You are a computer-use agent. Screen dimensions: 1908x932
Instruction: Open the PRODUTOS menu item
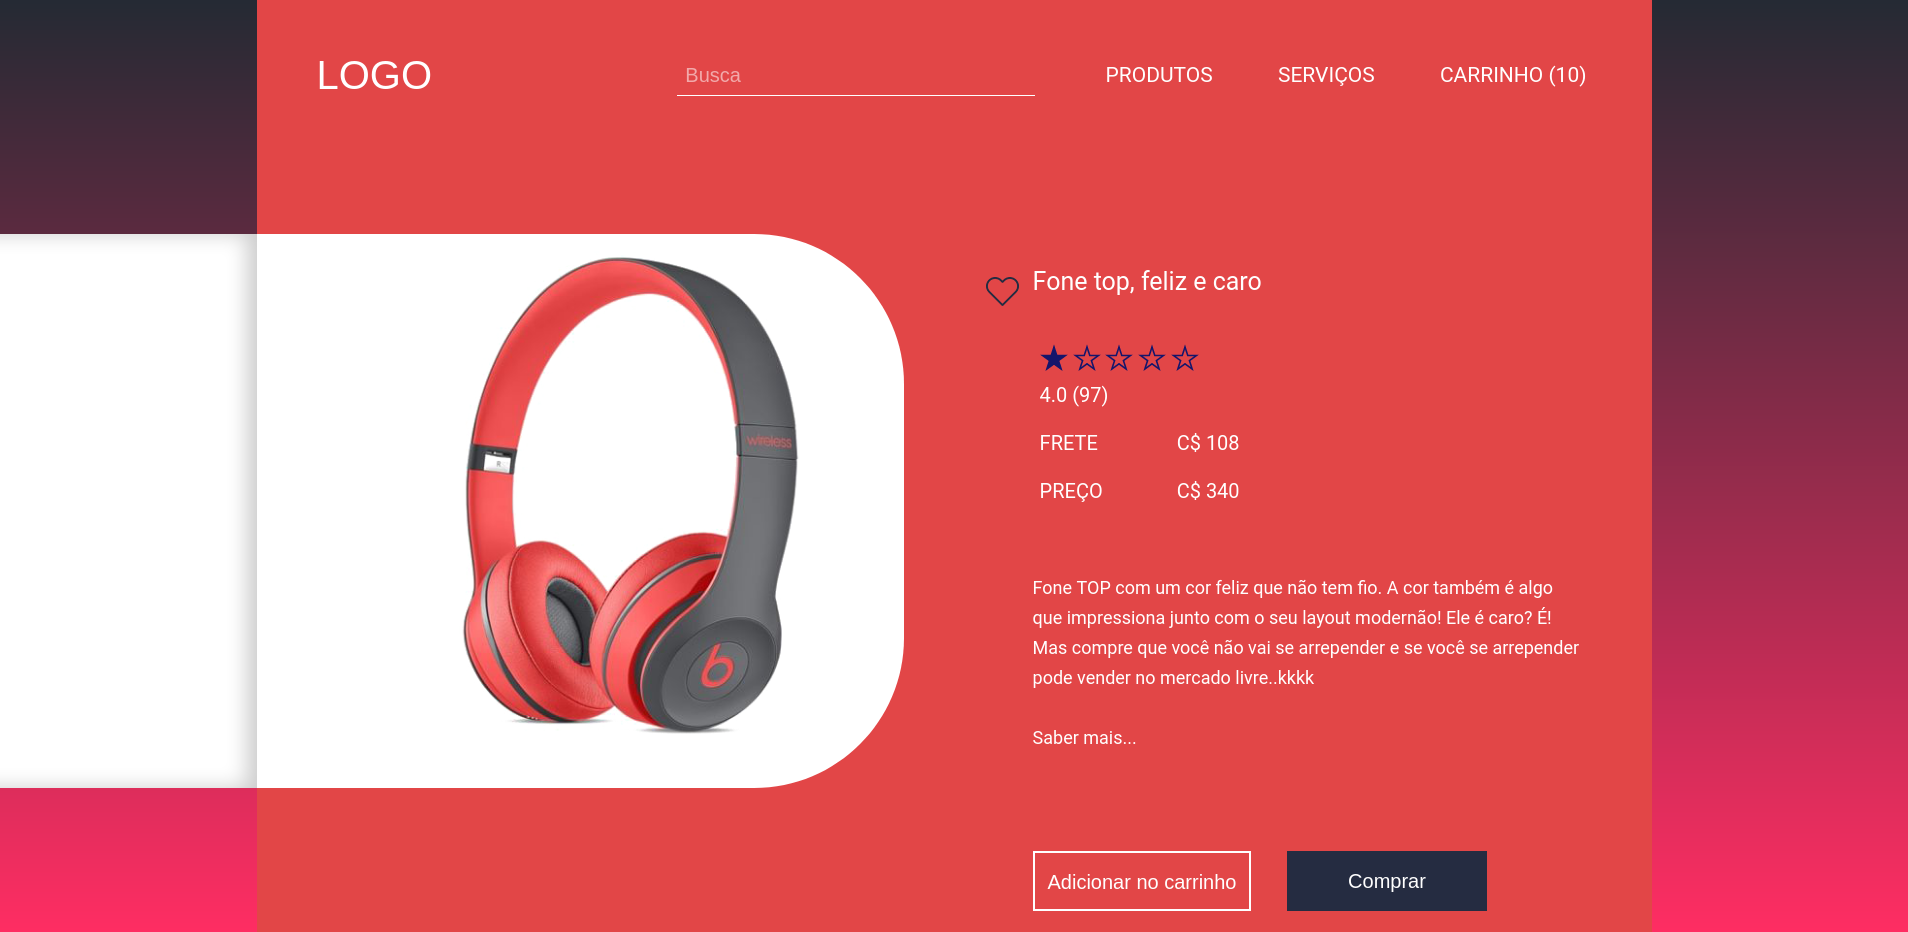point(1159,75)
